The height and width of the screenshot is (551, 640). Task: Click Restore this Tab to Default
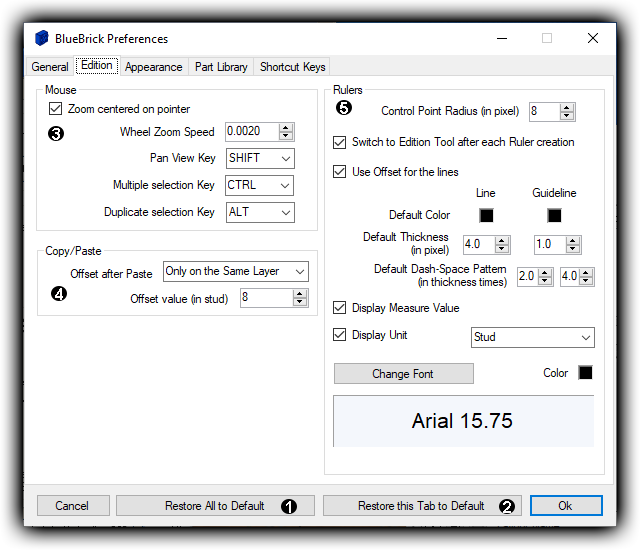coord(422,506)
